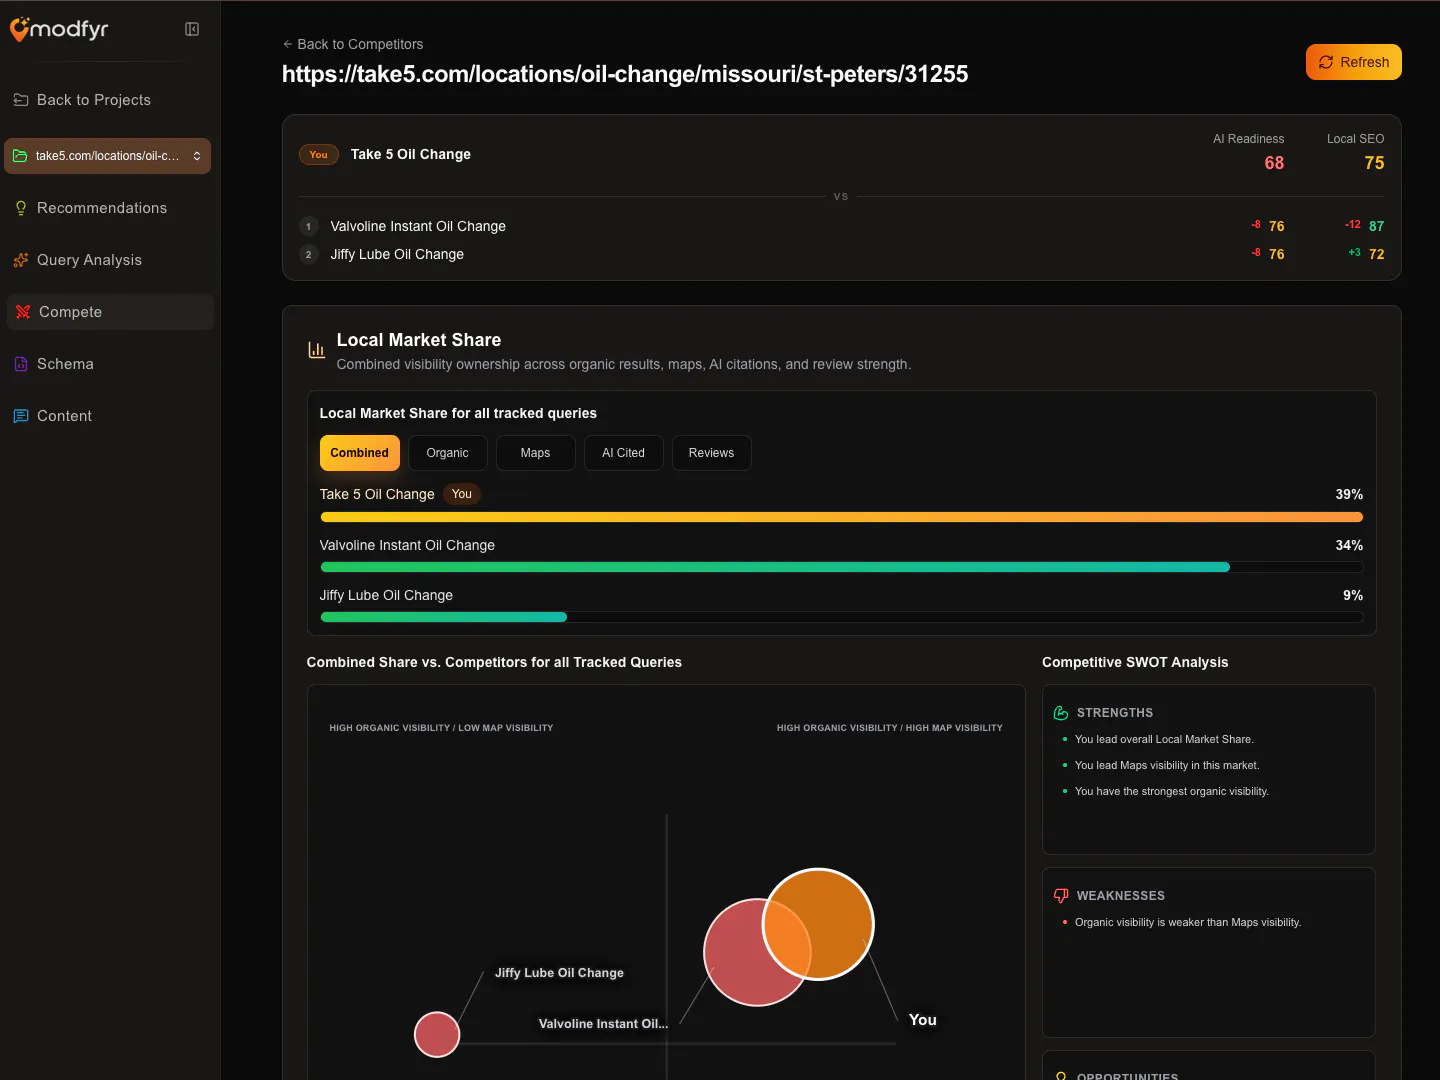Click the Jiffy Lube Oil Change progress bar
1440x1080 pixels.
click(x=841, y=617)
